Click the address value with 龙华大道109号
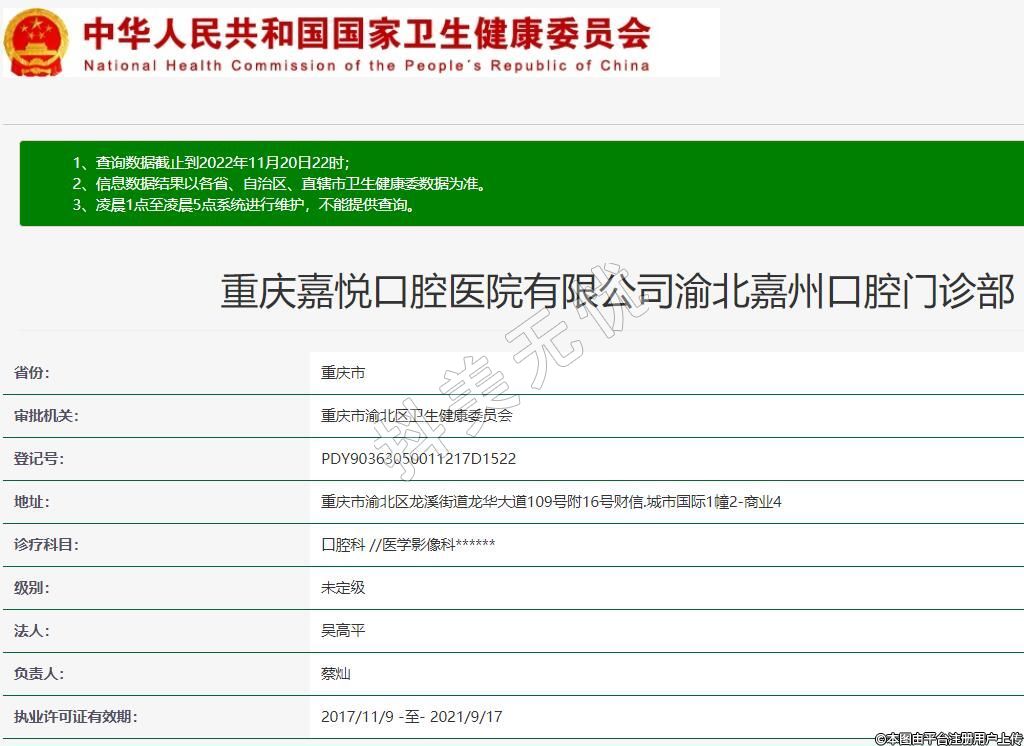This screenshot has height=746, width=1024. tap(551, 502)
